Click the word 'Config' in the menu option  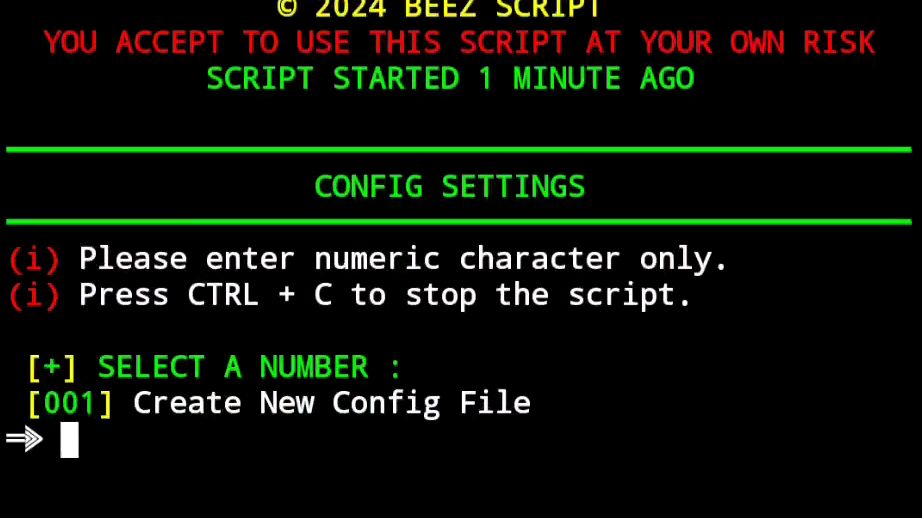tap(386, 404)
